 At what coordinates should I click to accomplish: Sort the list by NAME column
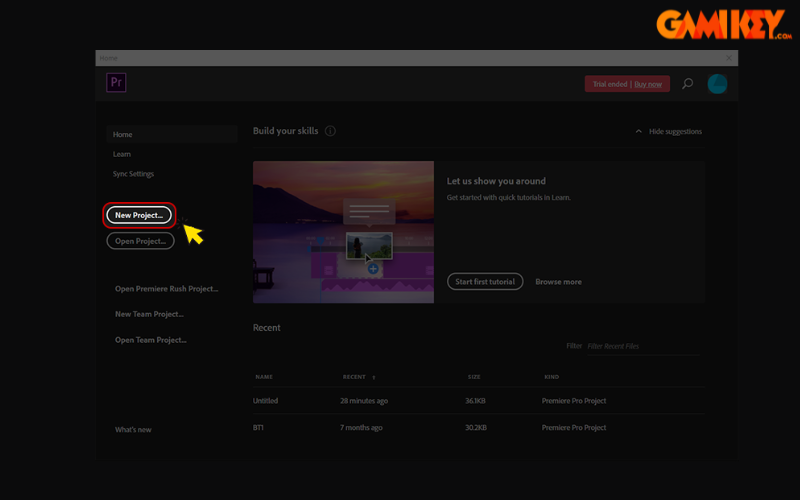pos(264,377)
